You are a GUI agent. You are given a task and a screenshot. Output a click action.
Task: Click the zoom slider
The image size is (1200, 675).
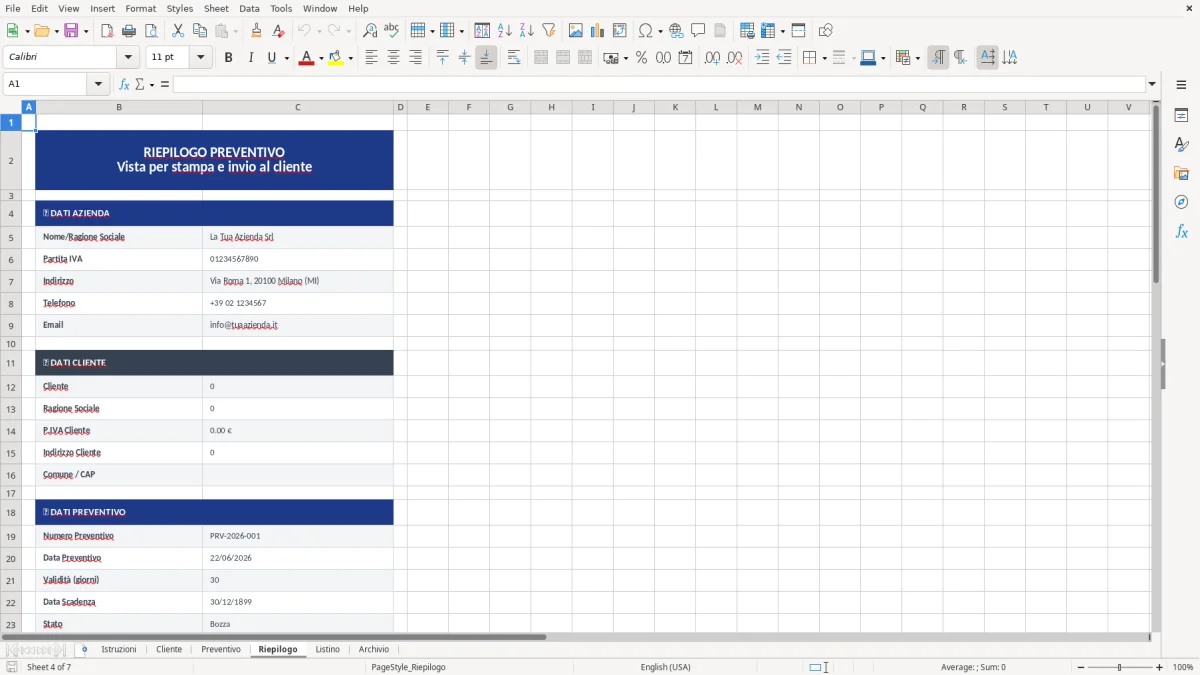[x=1119, y=667]
